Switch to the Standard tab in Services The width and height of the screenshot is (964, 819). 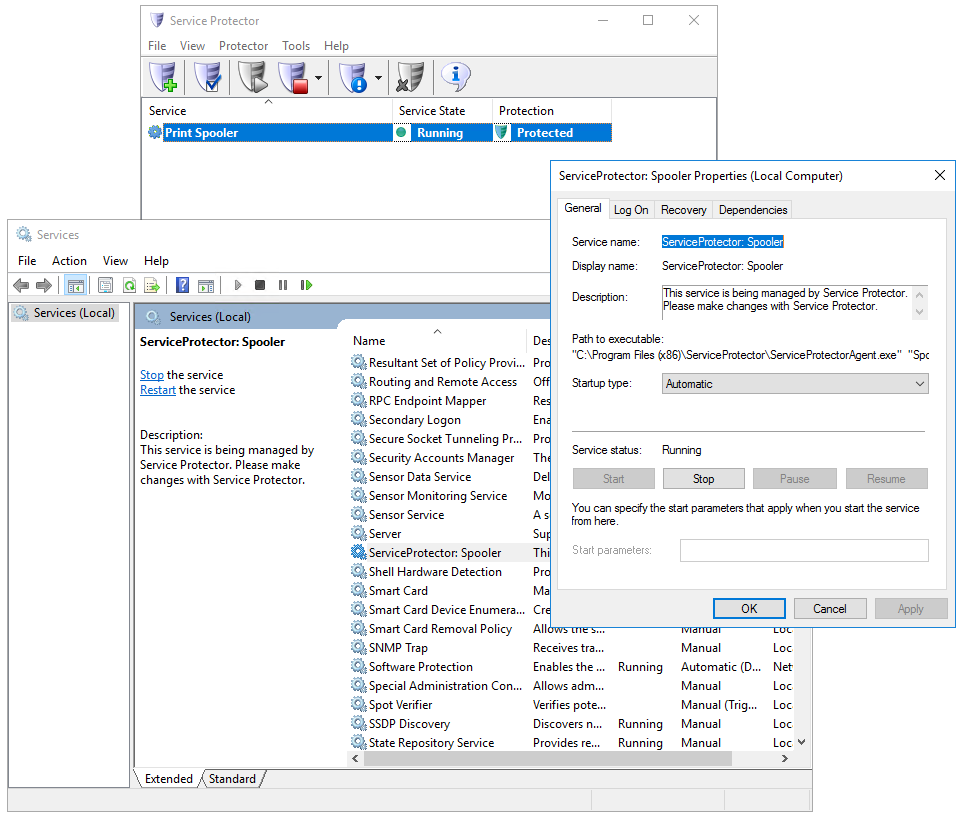(232, 778)
